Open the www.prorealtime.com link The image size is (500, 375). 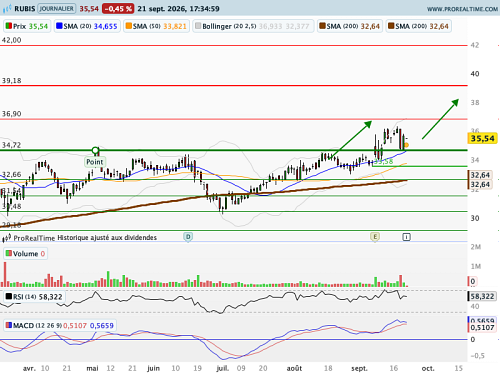462,9
